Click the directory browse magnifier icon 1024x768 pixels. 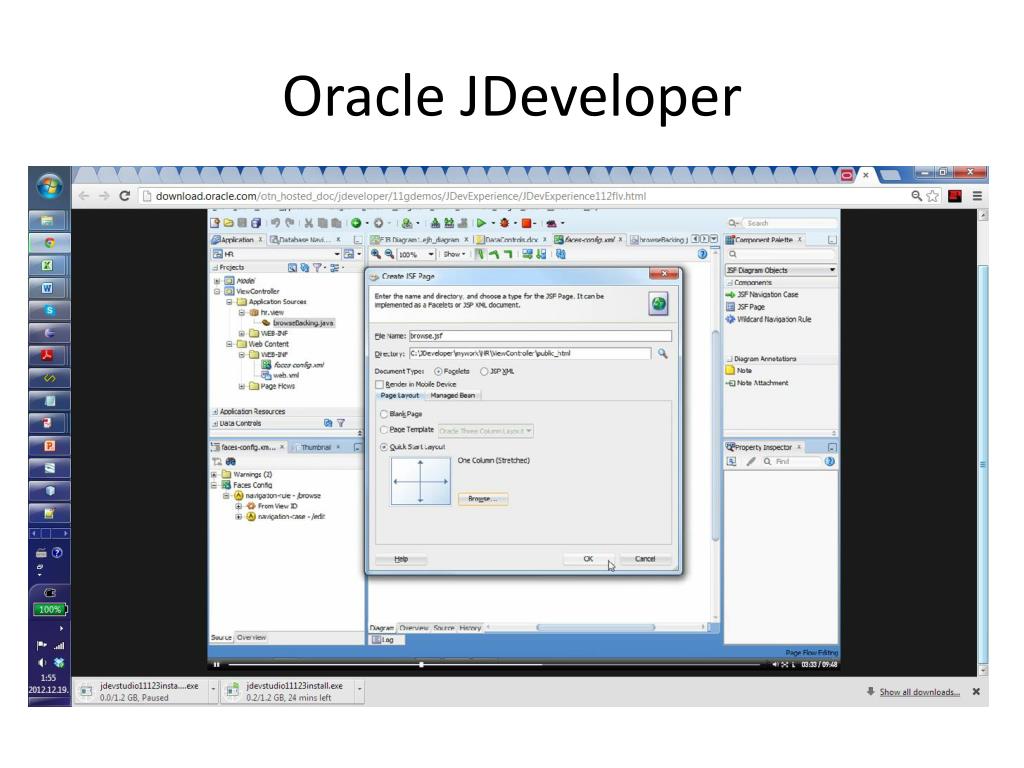click(662, 353)
